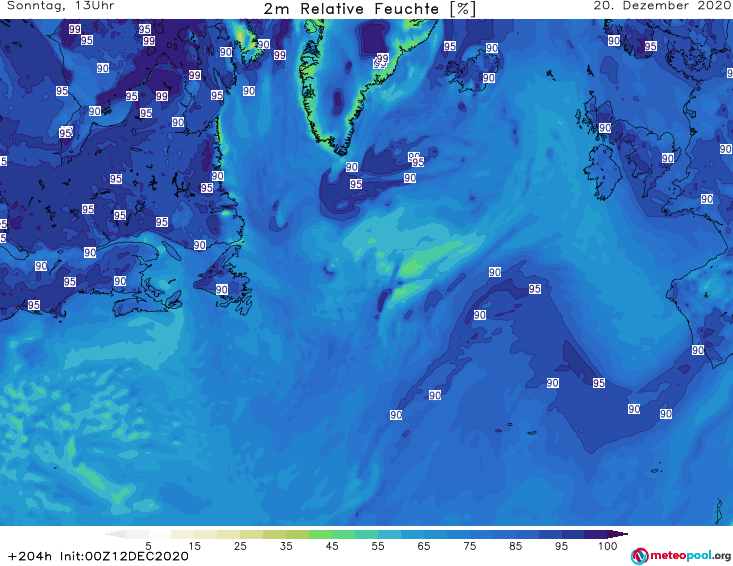This screenshot has height=566, width=733.
Task: Click legend value 95 on the color bar
Action: 561,546
